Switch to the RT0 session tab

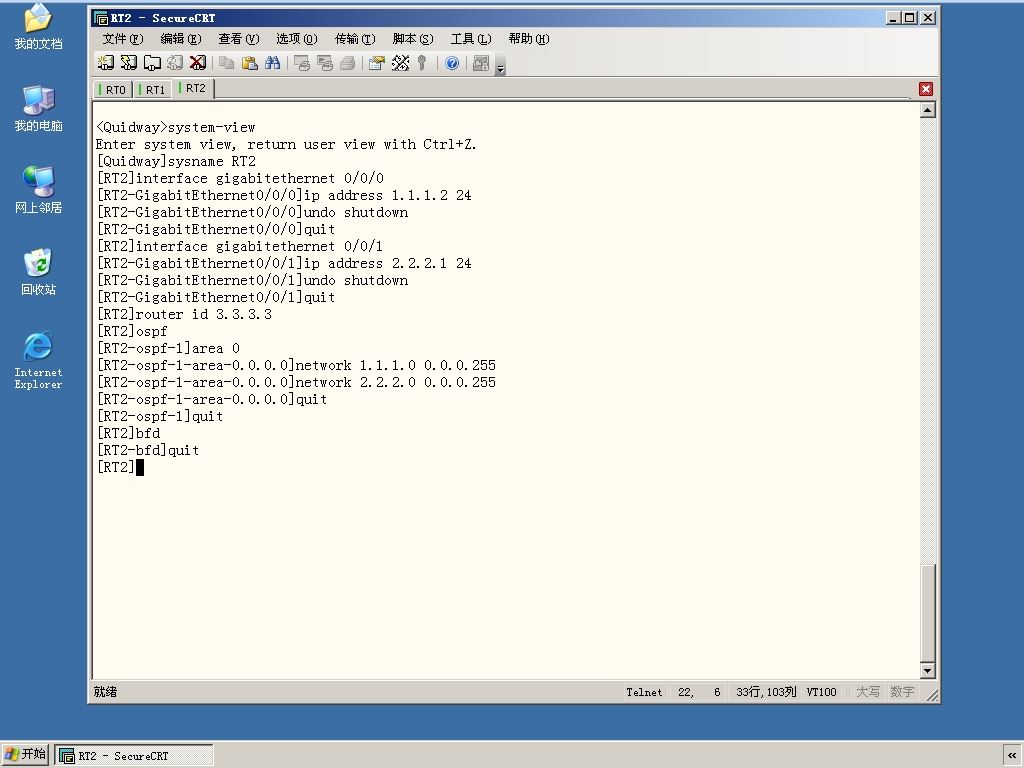click(113, 89)
